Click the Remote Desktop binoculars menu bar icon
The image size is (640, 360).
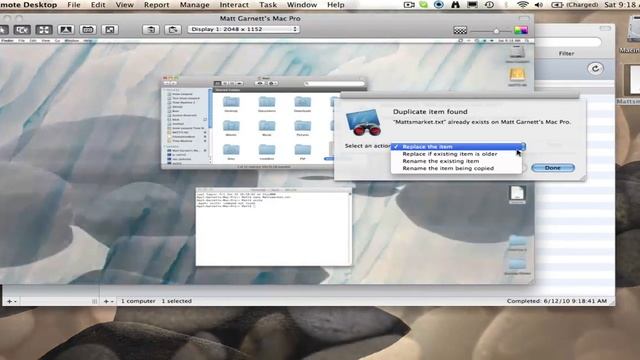point(456,5)
